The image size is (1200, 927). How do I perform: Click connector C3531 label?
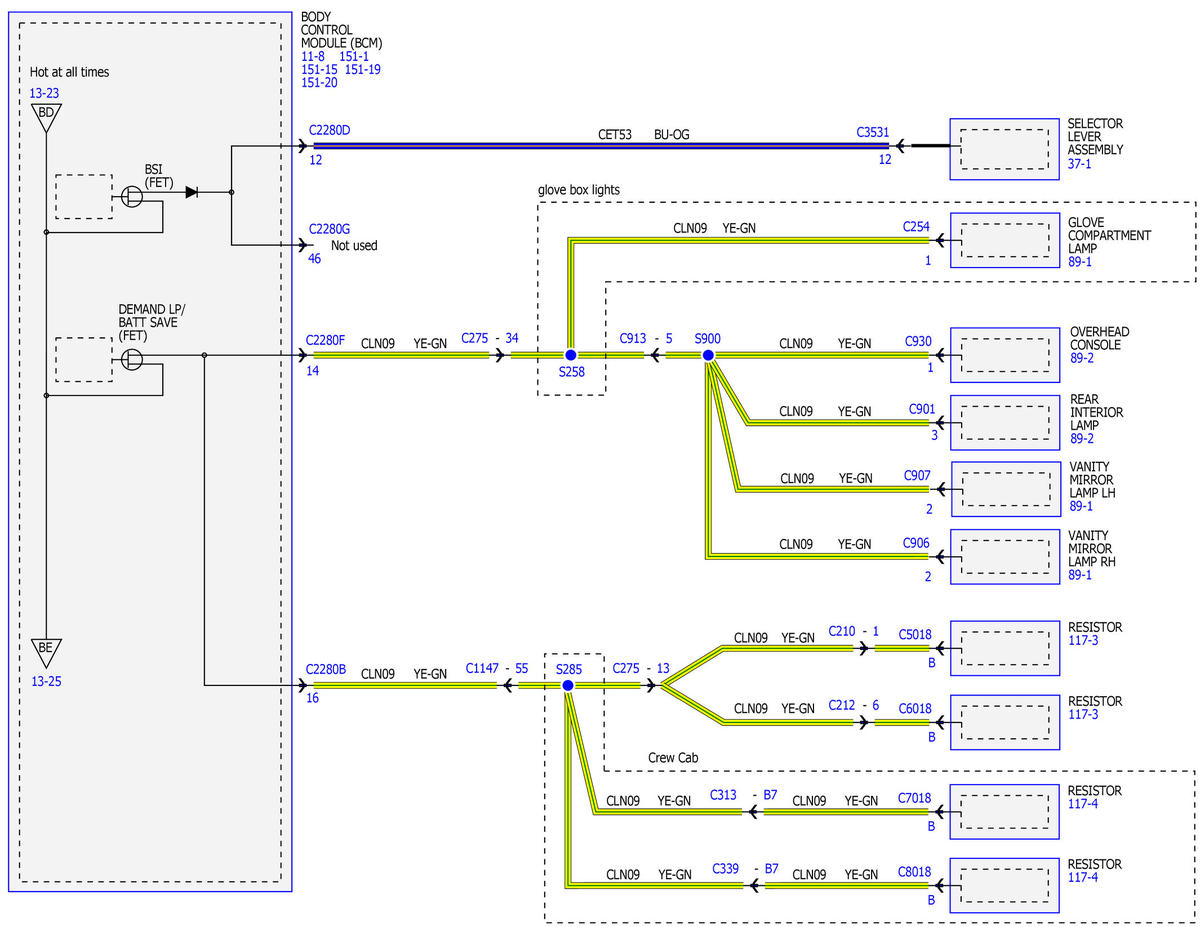pos(873,130)
